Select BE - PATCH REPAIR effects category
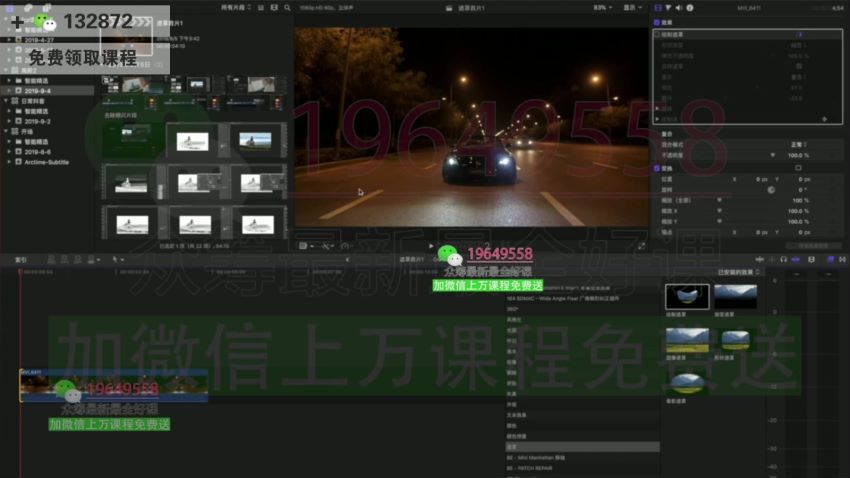This screenshot has width=850, height=478. tap(582, 468)
